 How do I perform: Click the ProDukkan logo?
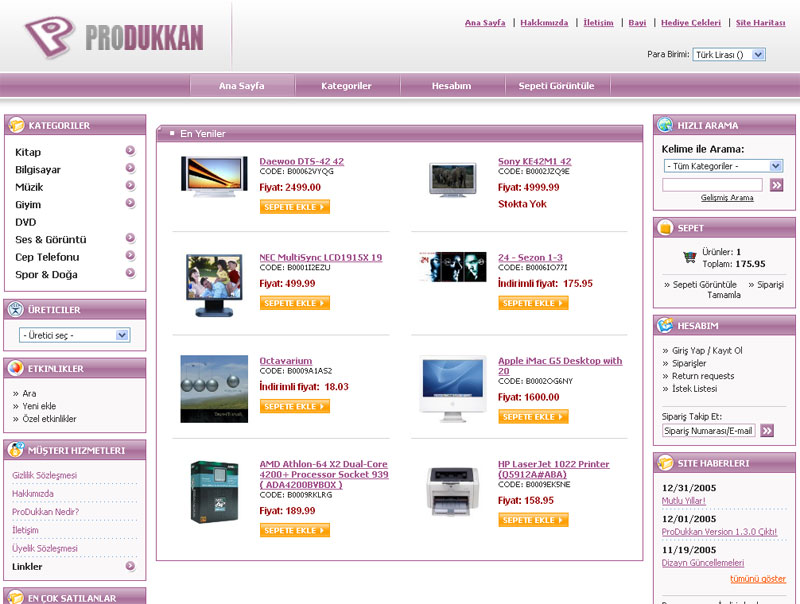pyautogui.click(x=114, y=37)
